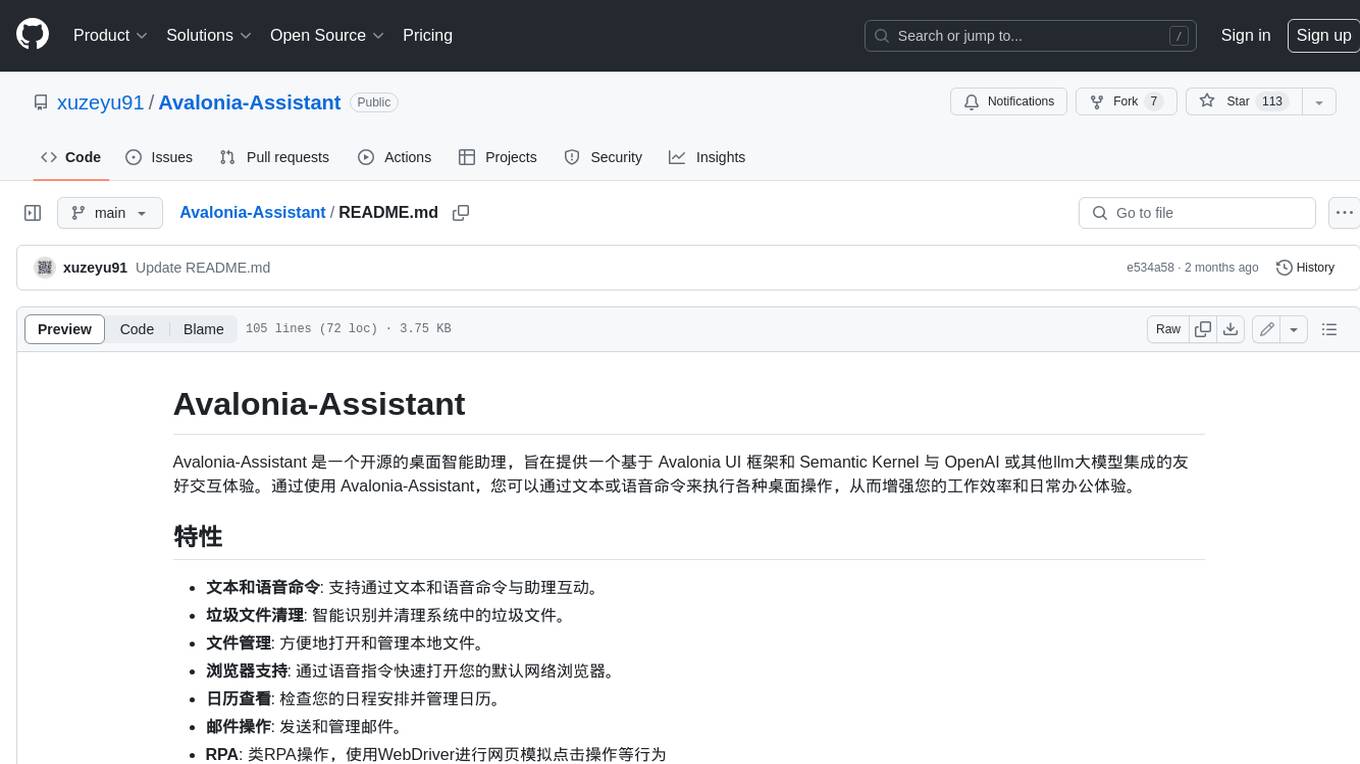Open the Avalonia-Assistant repository title link
1360x764 pixels.
tap(249, 102)
